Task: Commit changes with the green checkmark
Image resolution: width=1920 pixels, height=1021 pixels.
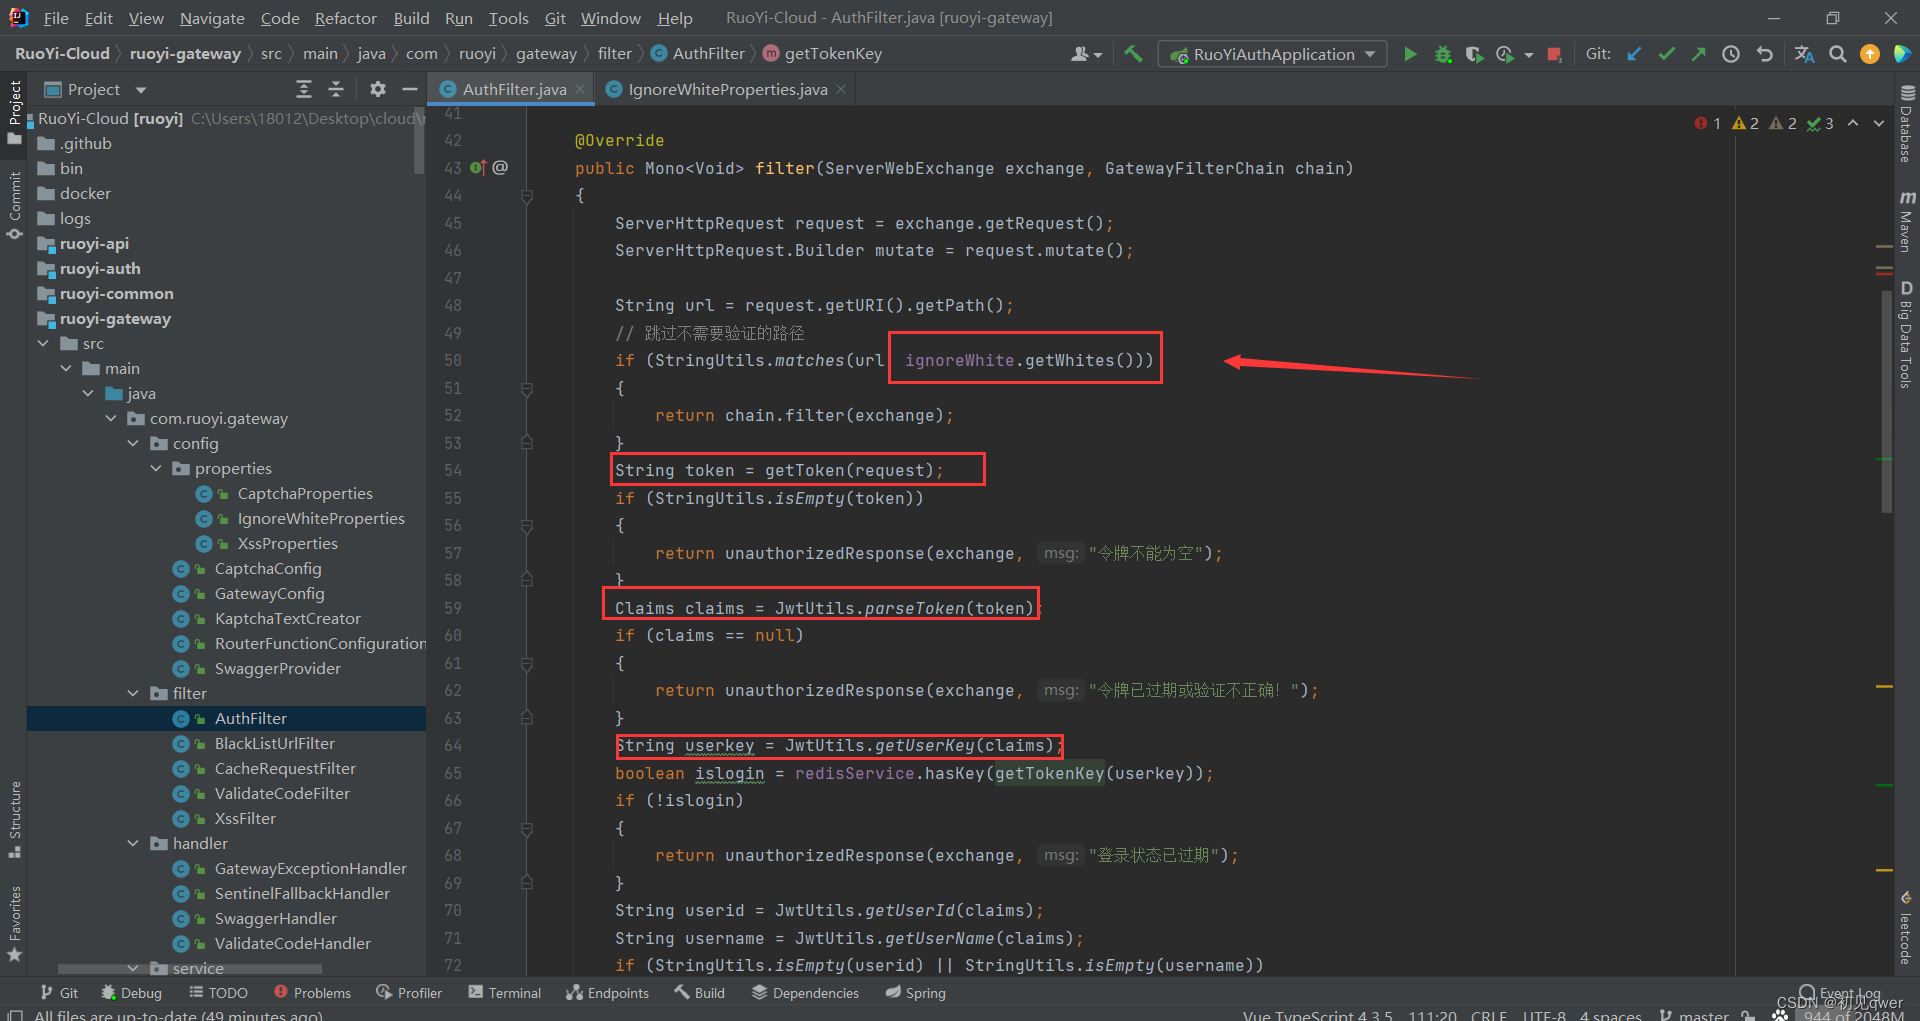Action: 1666,54
